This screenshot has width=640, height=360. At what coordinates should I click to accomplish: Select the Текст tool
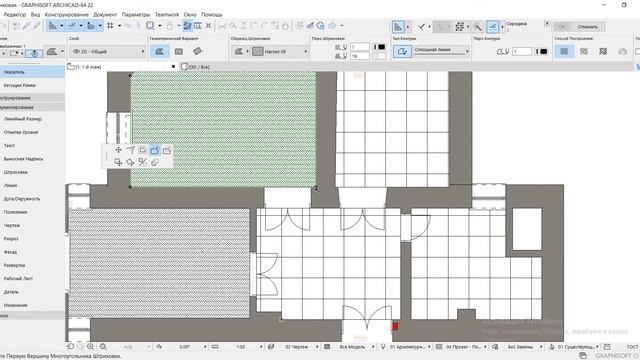click(32, 145)
